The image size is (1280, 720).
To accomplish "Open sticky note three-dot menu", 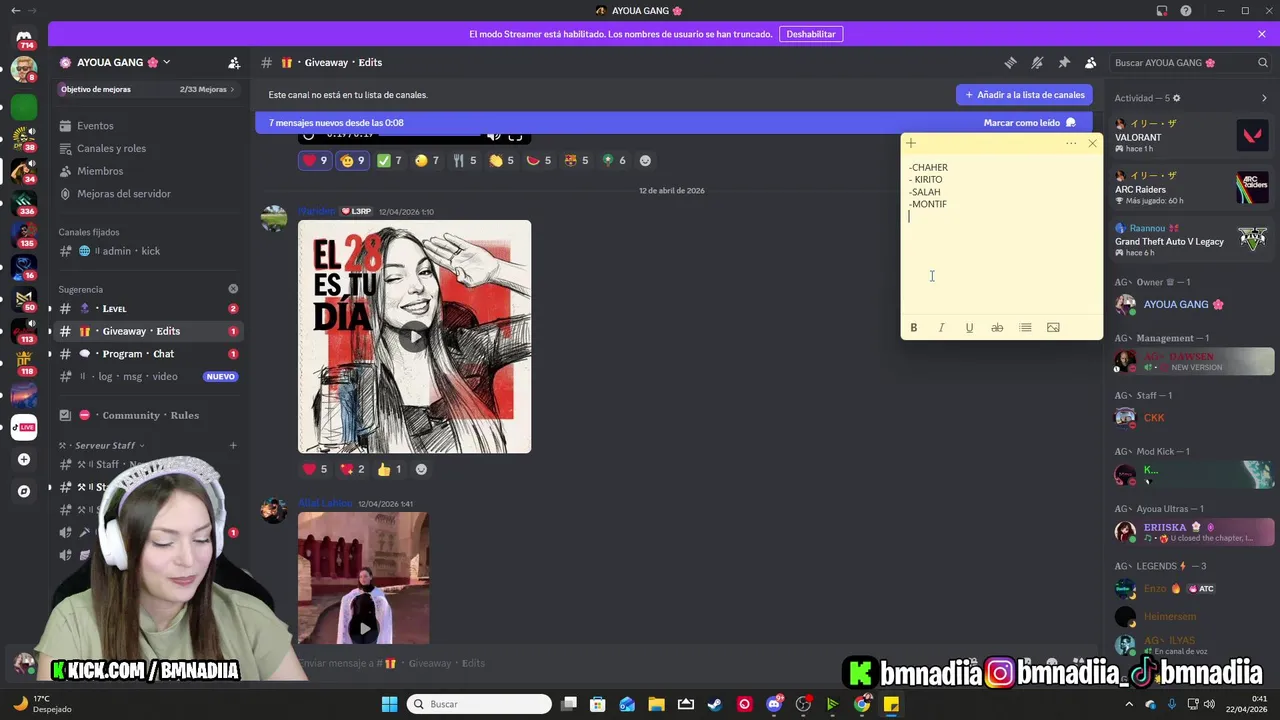I will (x=1071, y=143).
